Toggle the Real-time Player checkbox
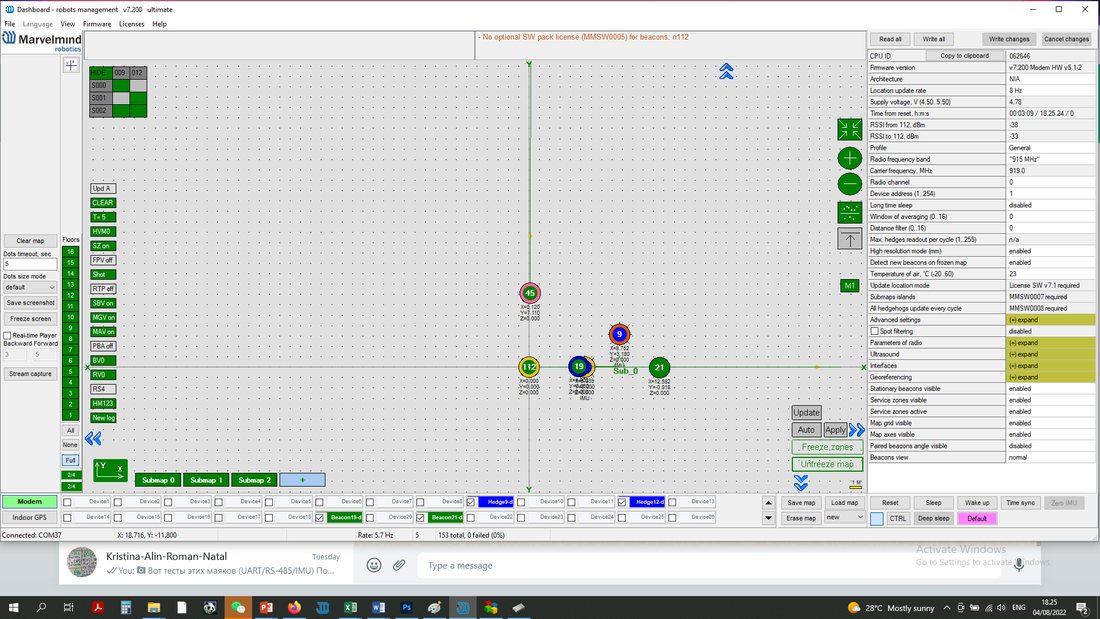Image resolution: width=1100 pixels, height=619 pixels. click(8, 335)
